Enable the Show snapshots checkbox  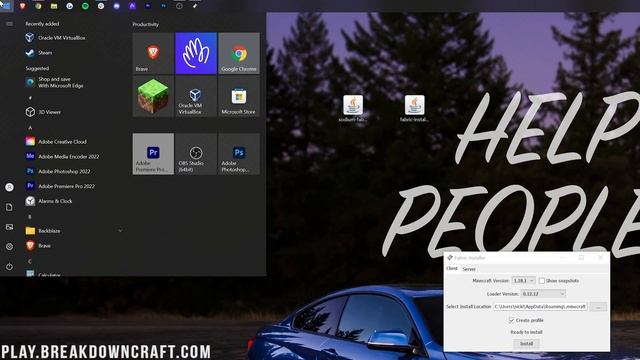point(542,281)
